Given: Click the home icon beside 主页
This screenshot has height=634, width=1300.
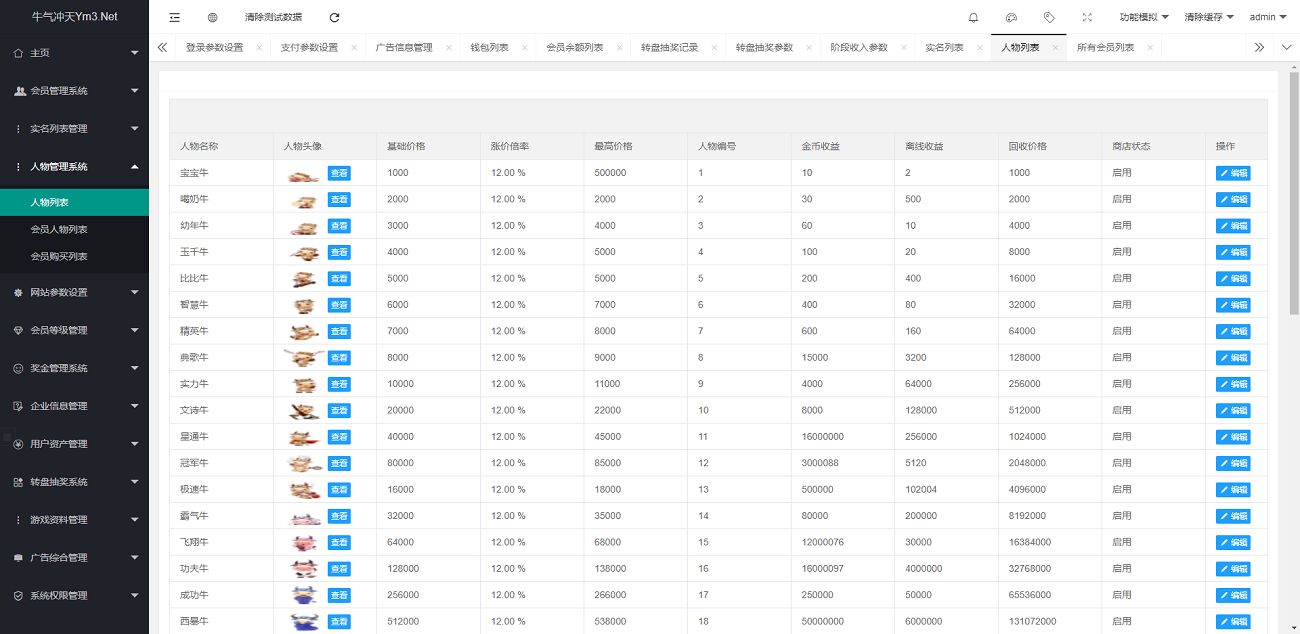Looking at the screenshot, I should tap(19, 52).
